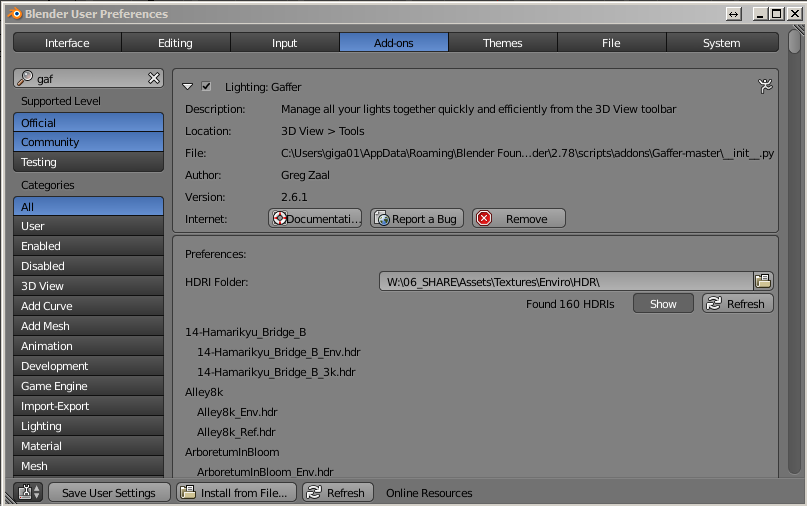Clear the gaf search text

153,78
